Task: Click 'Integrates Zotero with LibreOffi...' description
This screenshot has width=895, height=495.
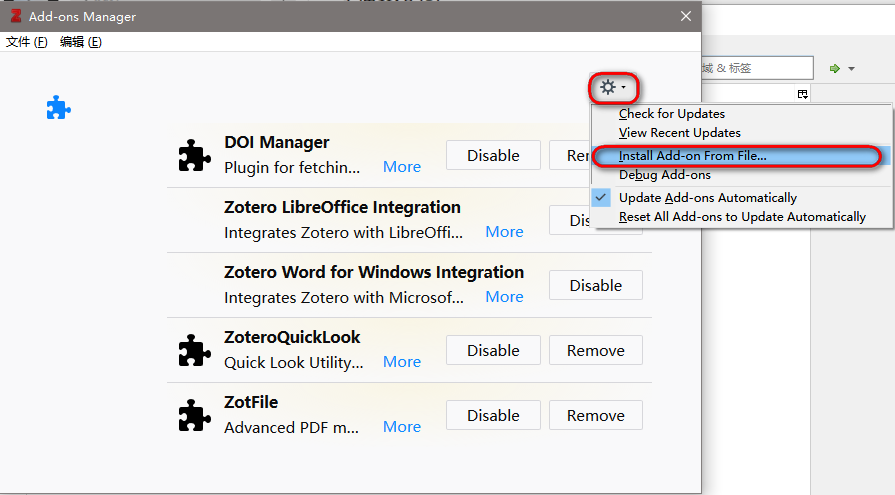Action: [x=344, y=232]
